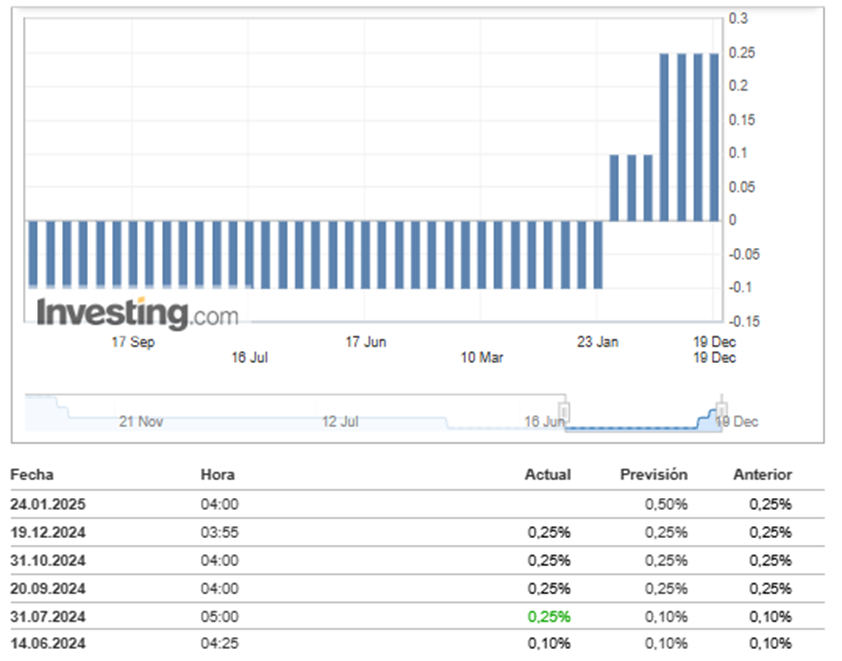This screenshot has height=661, width=842.
Task: Click the date 31.10.2024
Action: click(x=48, y=561)
